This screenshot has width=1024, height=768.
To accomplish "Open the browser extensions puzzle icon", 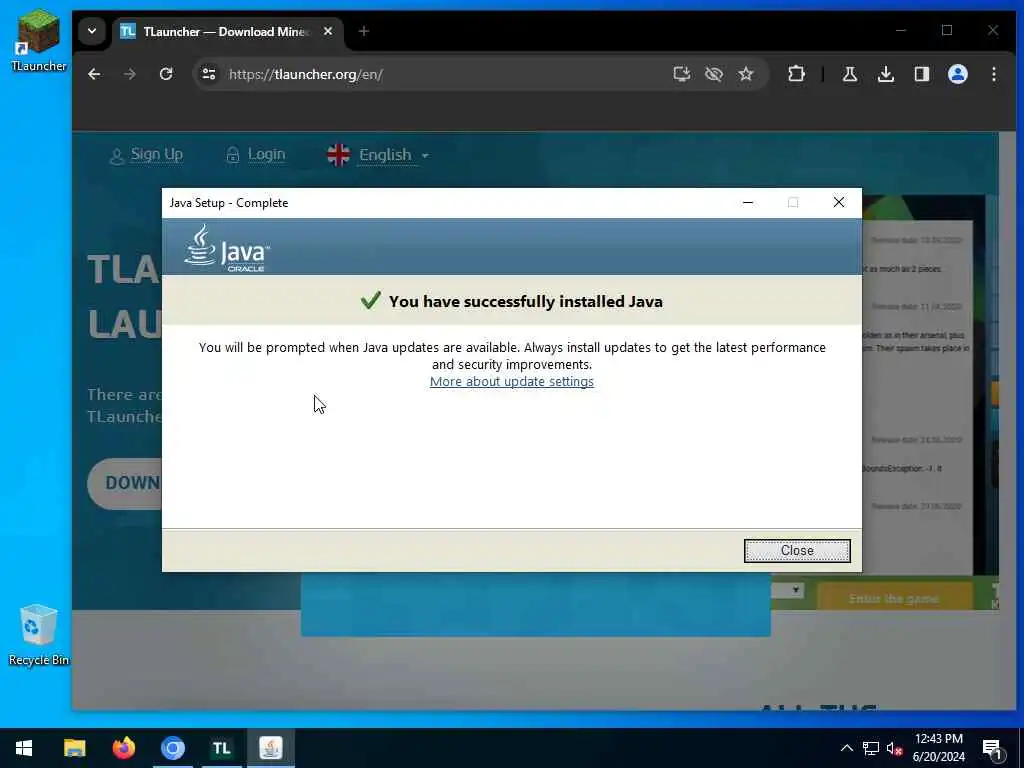I will coord(796,74).
